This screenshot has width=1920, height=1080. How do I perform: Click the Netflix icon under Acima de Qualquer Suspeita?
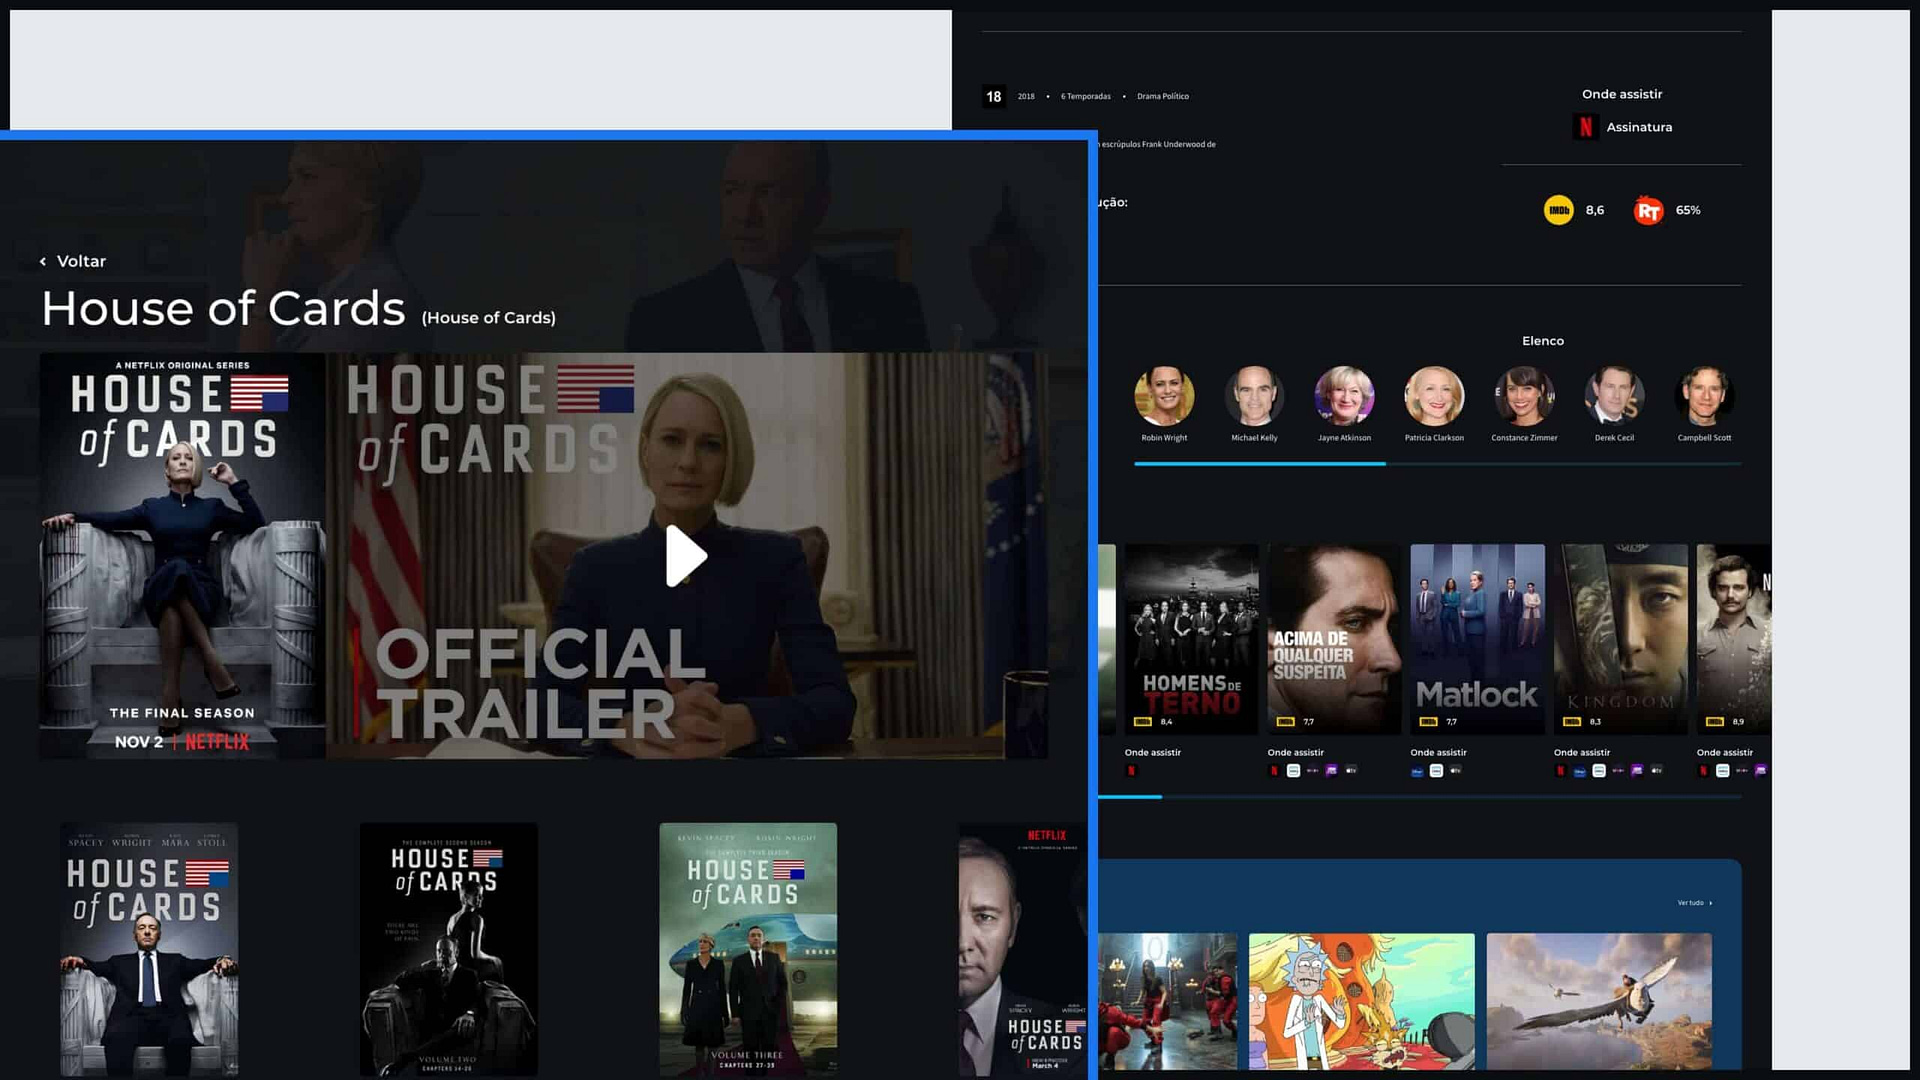click(1274, 771)
